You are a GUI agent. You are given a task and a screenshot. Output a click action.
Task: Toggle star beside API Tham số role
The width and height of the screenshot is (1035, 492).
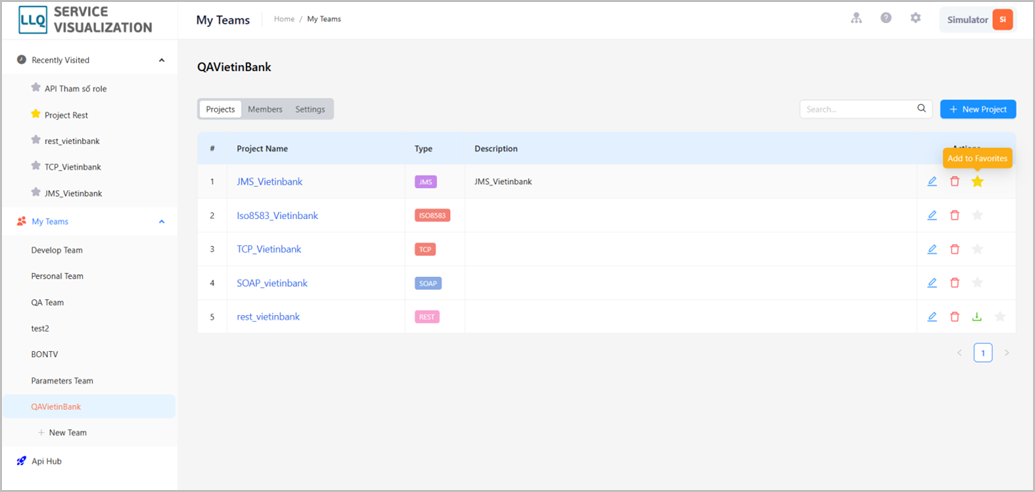pyautogui.click(x=36, y=88)
